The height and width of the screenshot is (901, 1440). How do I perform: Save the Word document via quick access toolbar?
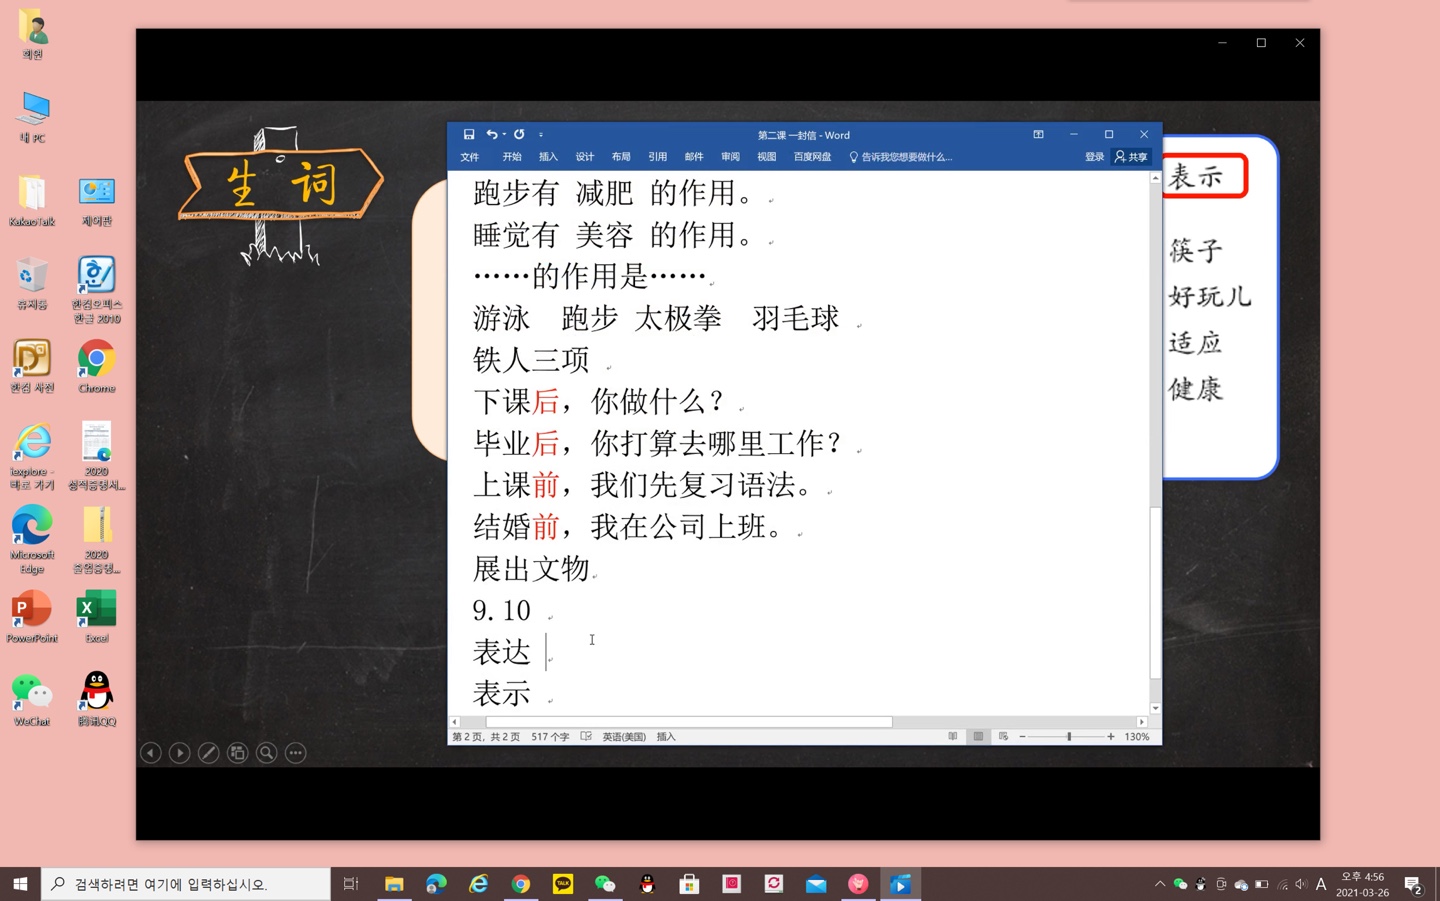click(x=469, y=135)
